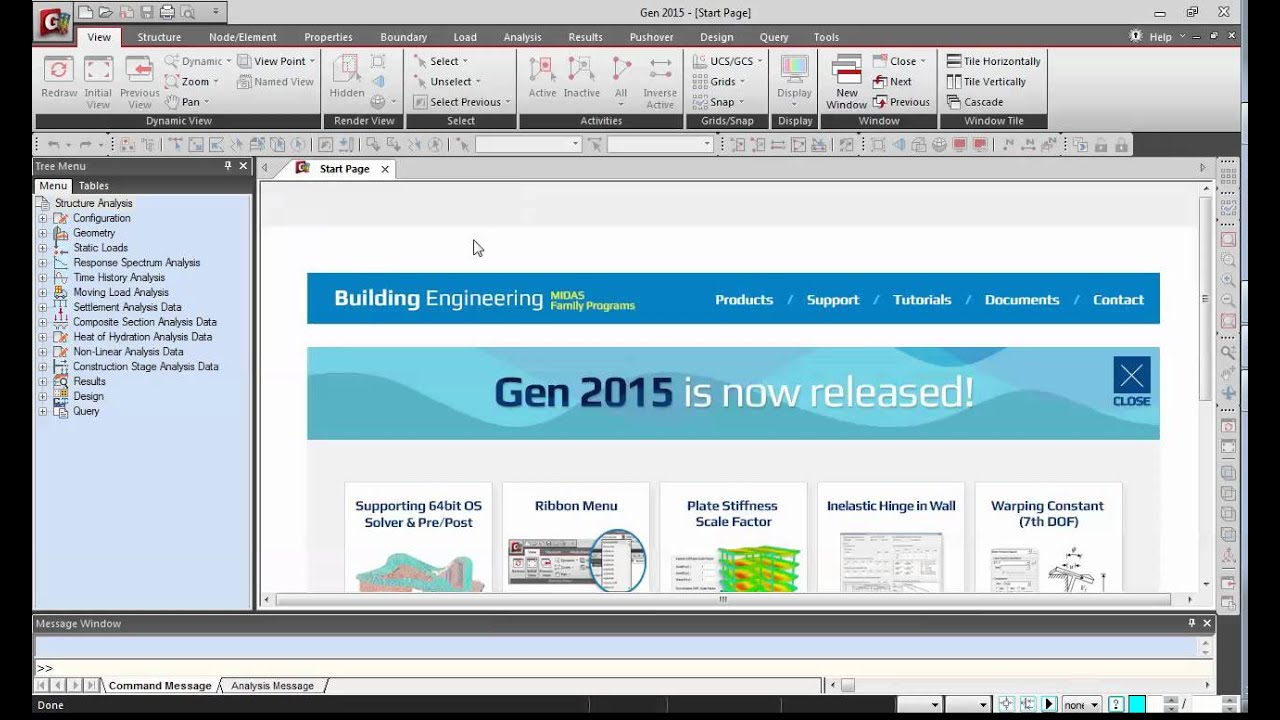Open the 'none' dropdown in status bar
The height and width of the screenshot is (720, 1280).
click(x=1081, y=705)
